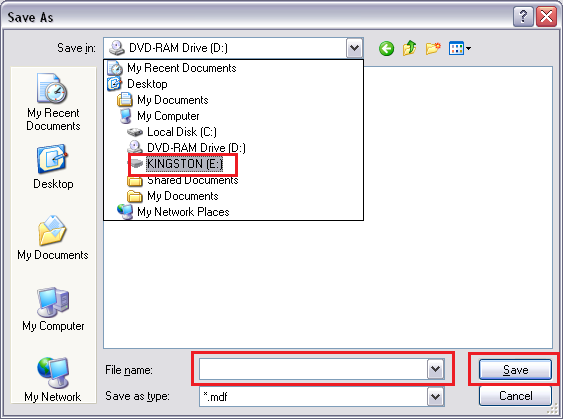563x419 pixels.
Task: Open My Network in places bar
Action: pyautogui.click(x=53, y=379)
